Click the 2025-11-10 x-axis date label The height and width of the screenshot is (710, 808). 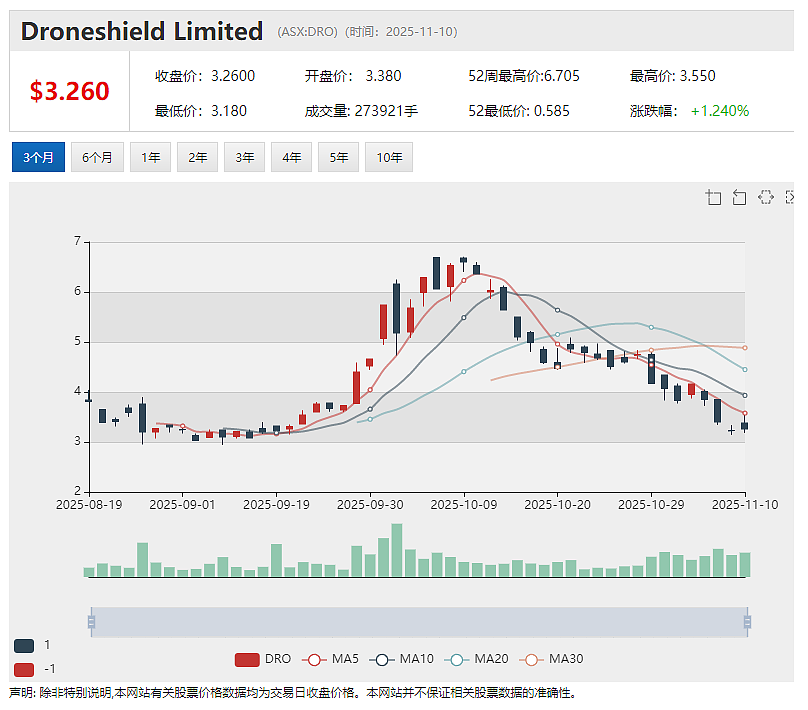745,504
